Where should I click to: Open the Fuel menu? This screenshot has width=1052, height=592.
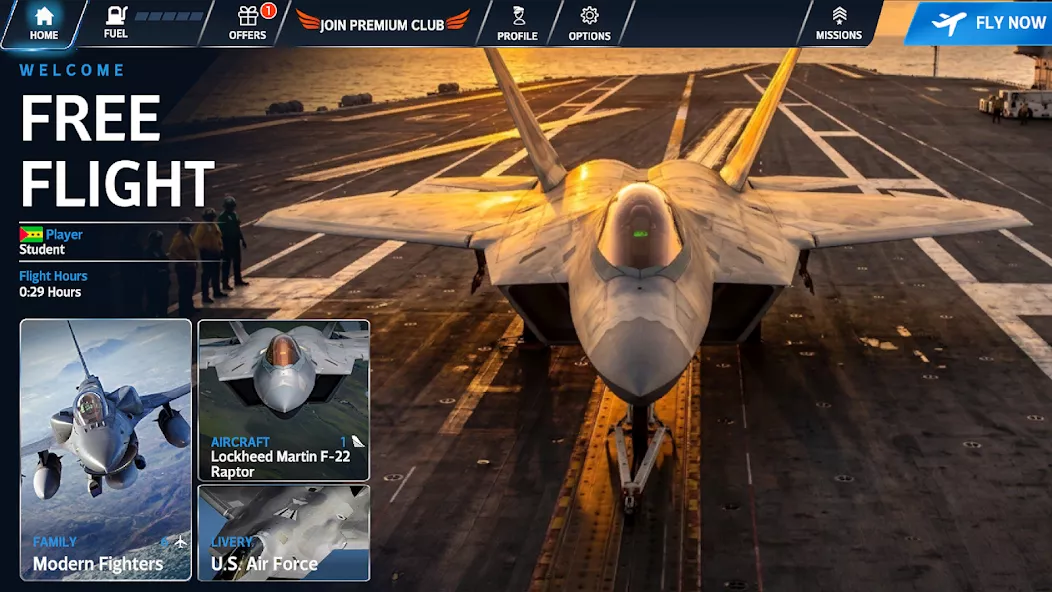(115, 23)
